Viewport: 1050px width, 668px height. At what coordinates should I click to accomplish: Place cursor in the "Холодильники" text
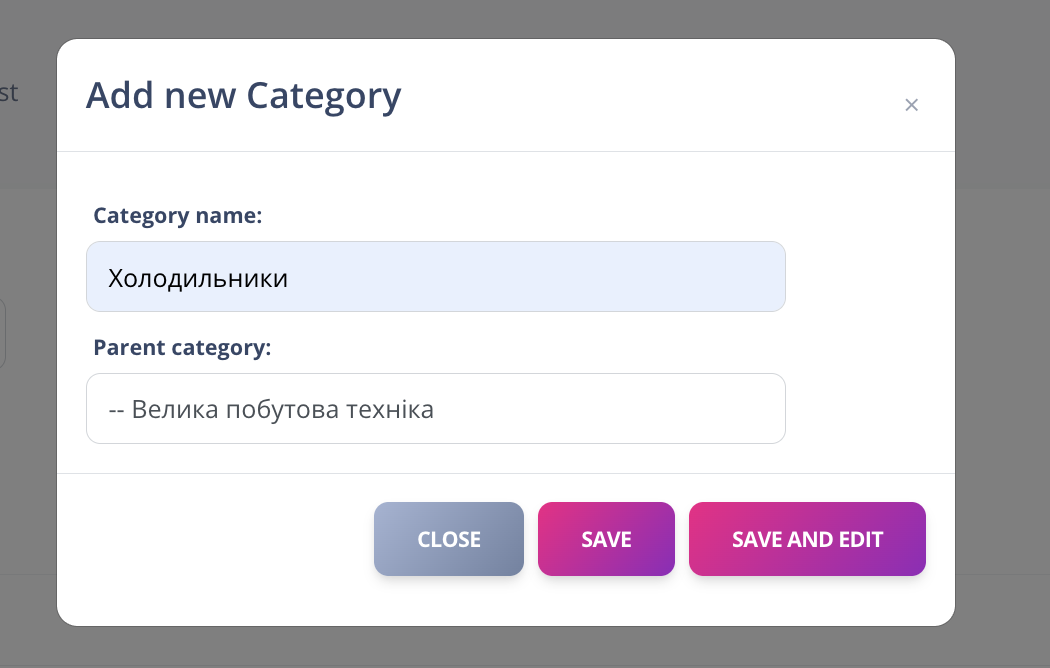tap(198, 278)
